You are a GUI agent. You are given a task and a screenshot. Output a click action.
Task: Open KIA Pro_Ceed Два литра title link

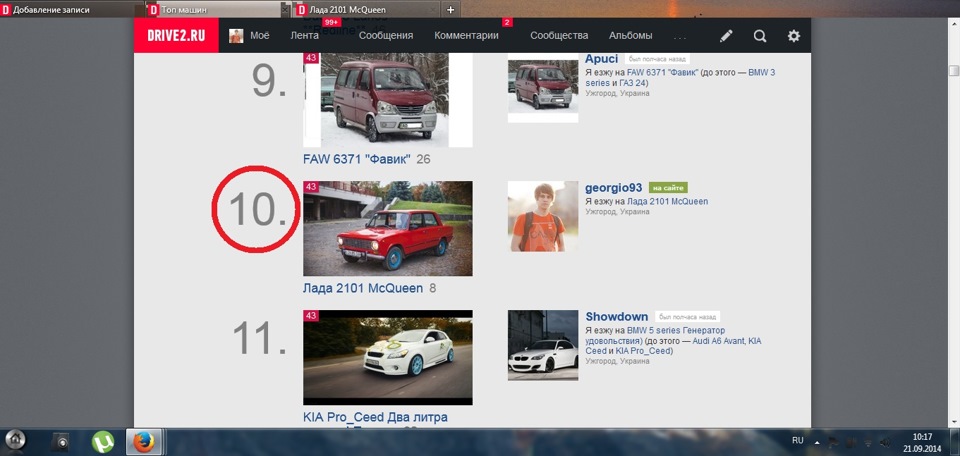[x=375, y=417]
